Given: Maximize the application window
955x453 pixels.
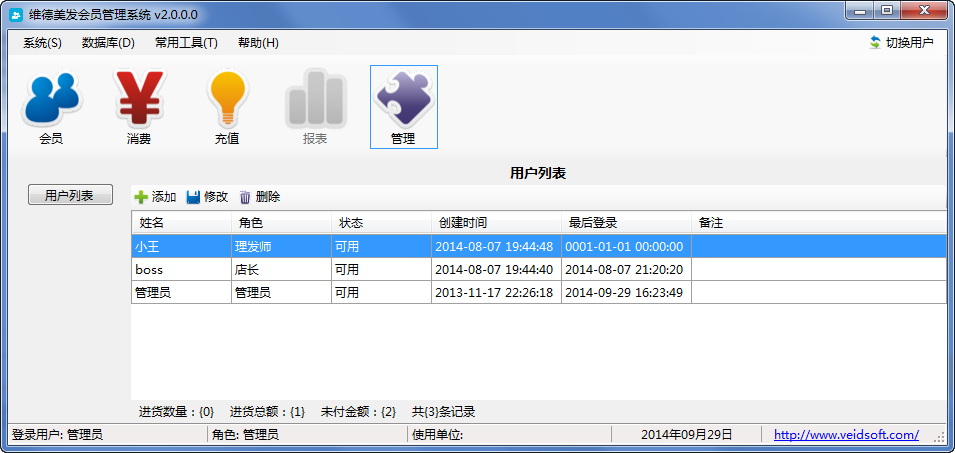Looking at the screenshot, I should pos(888,10).
